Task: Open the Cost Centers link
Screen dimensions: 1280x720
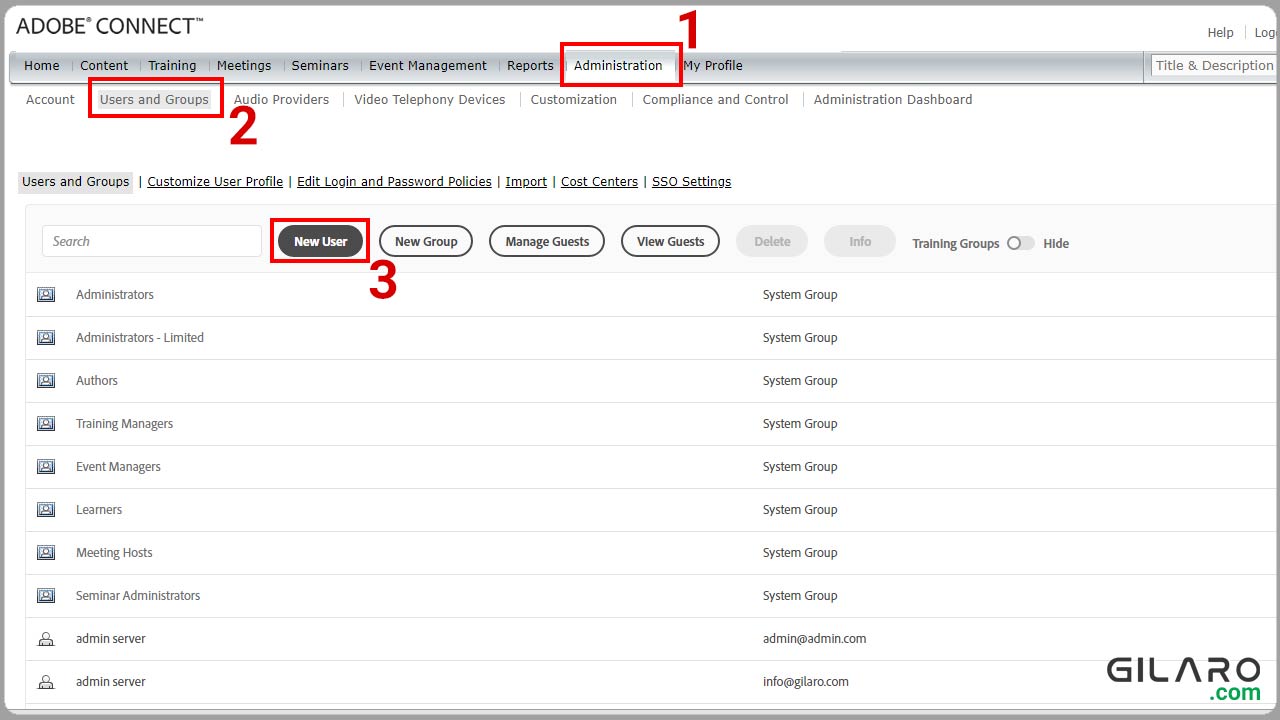Action: coord(599,182)
